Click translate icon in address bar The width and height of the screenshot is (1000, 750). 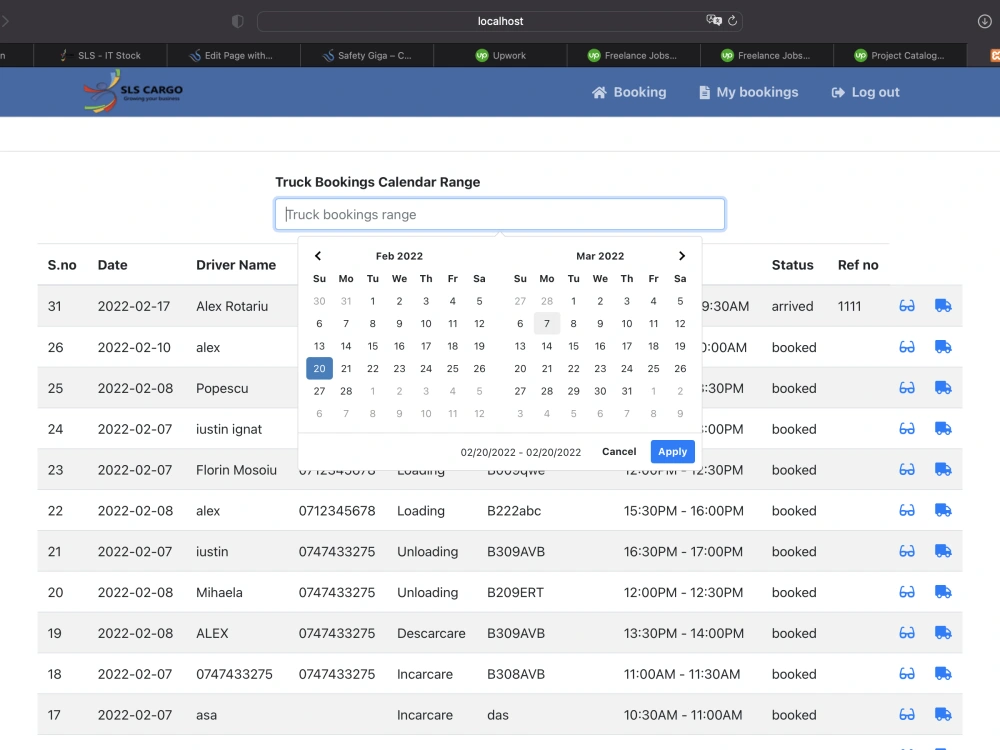(x=714, y=20)
